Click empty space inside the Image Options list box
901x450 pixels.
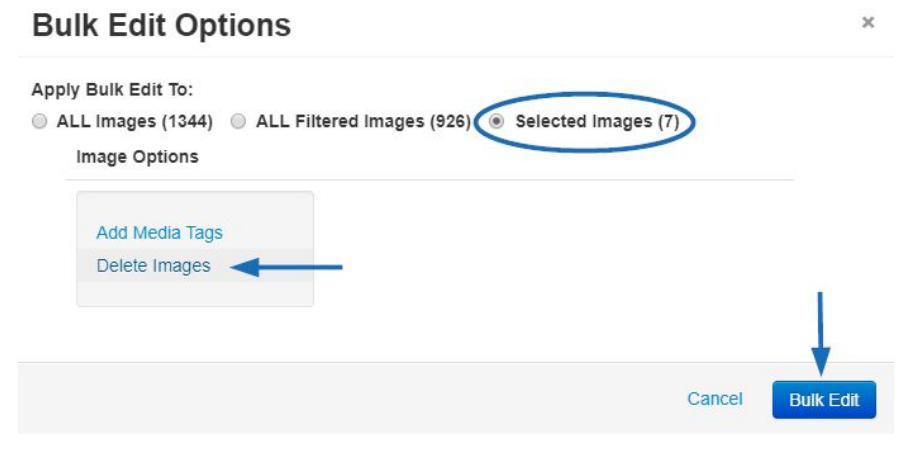195,294
